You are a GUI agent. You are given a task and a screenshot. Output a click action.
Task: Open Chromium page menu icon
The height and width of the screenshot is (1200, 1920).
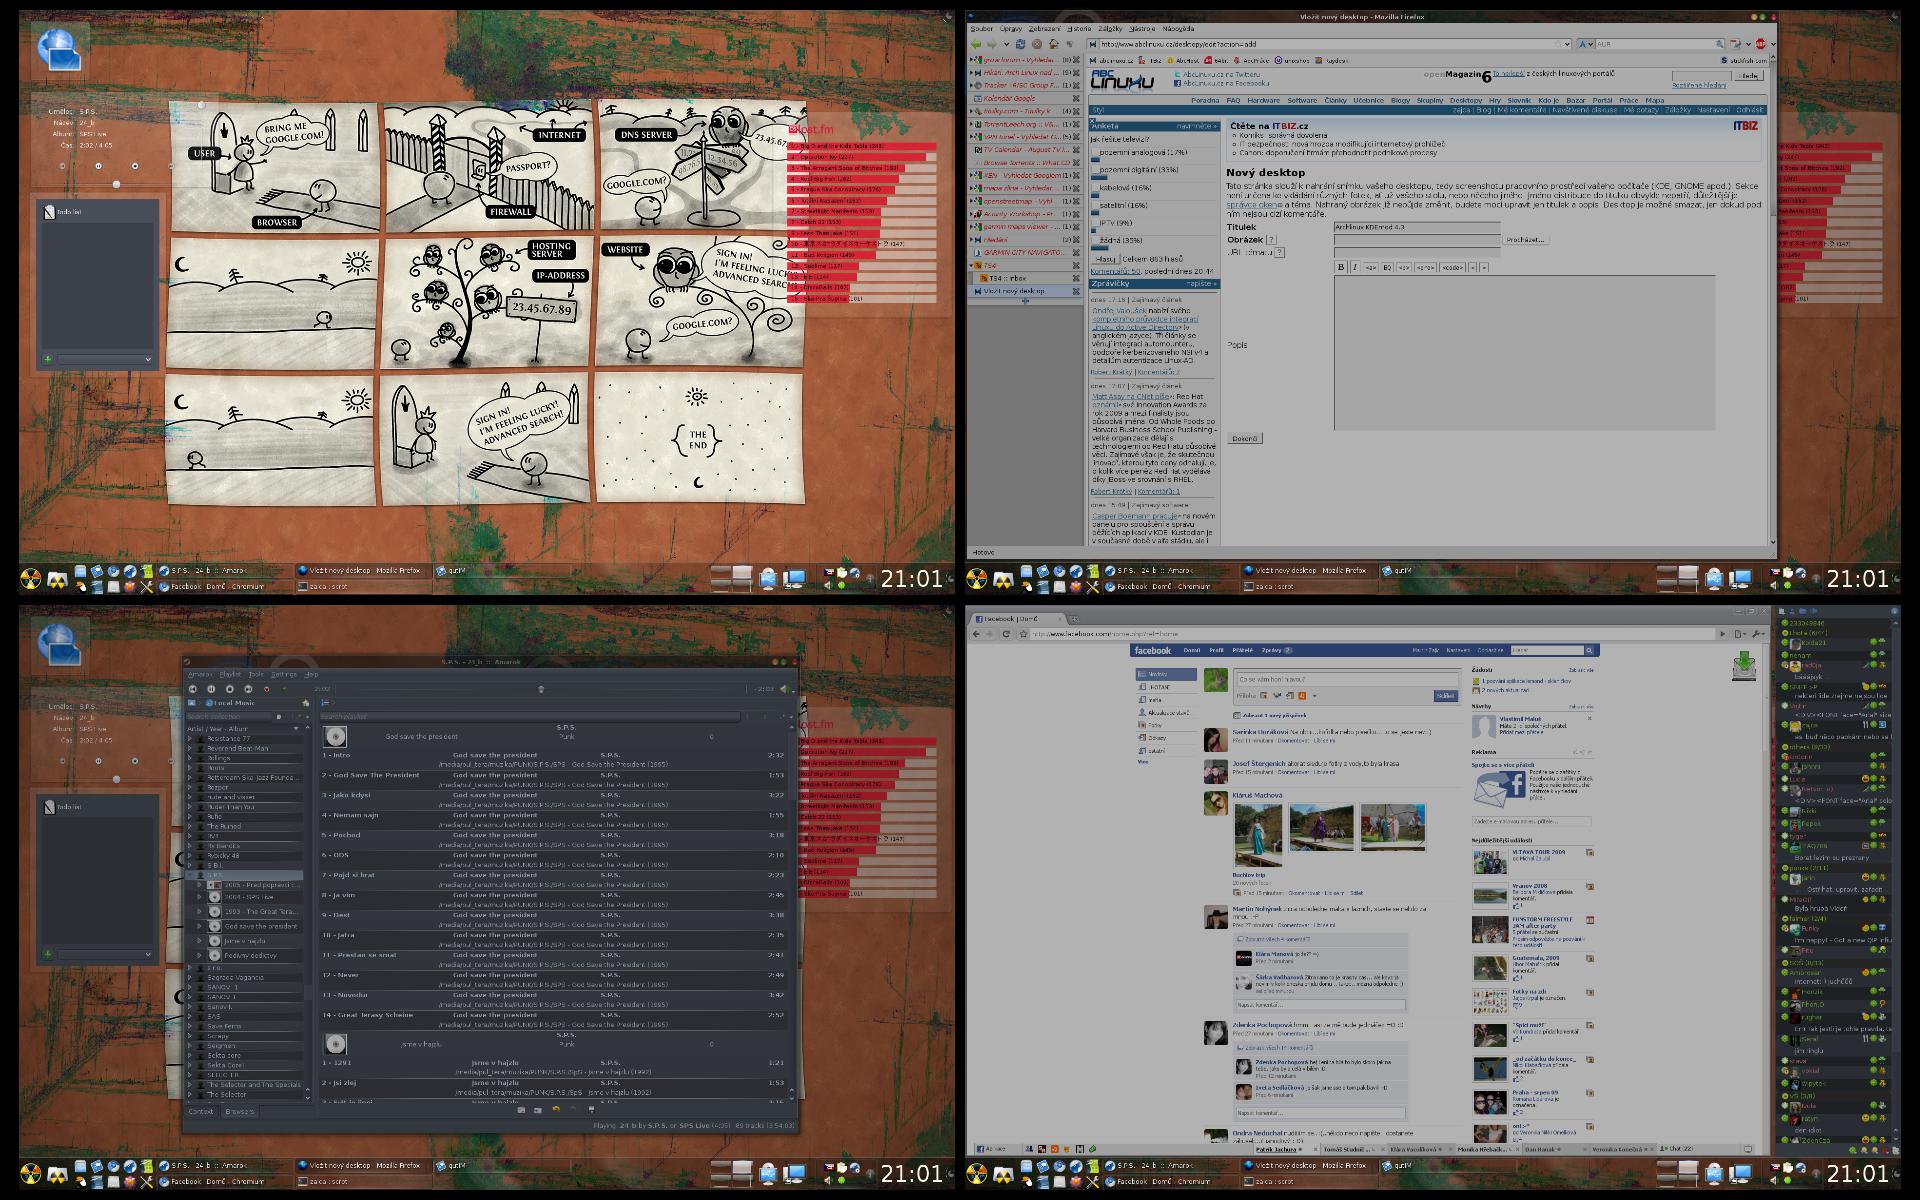click(x=1740, y=634)
